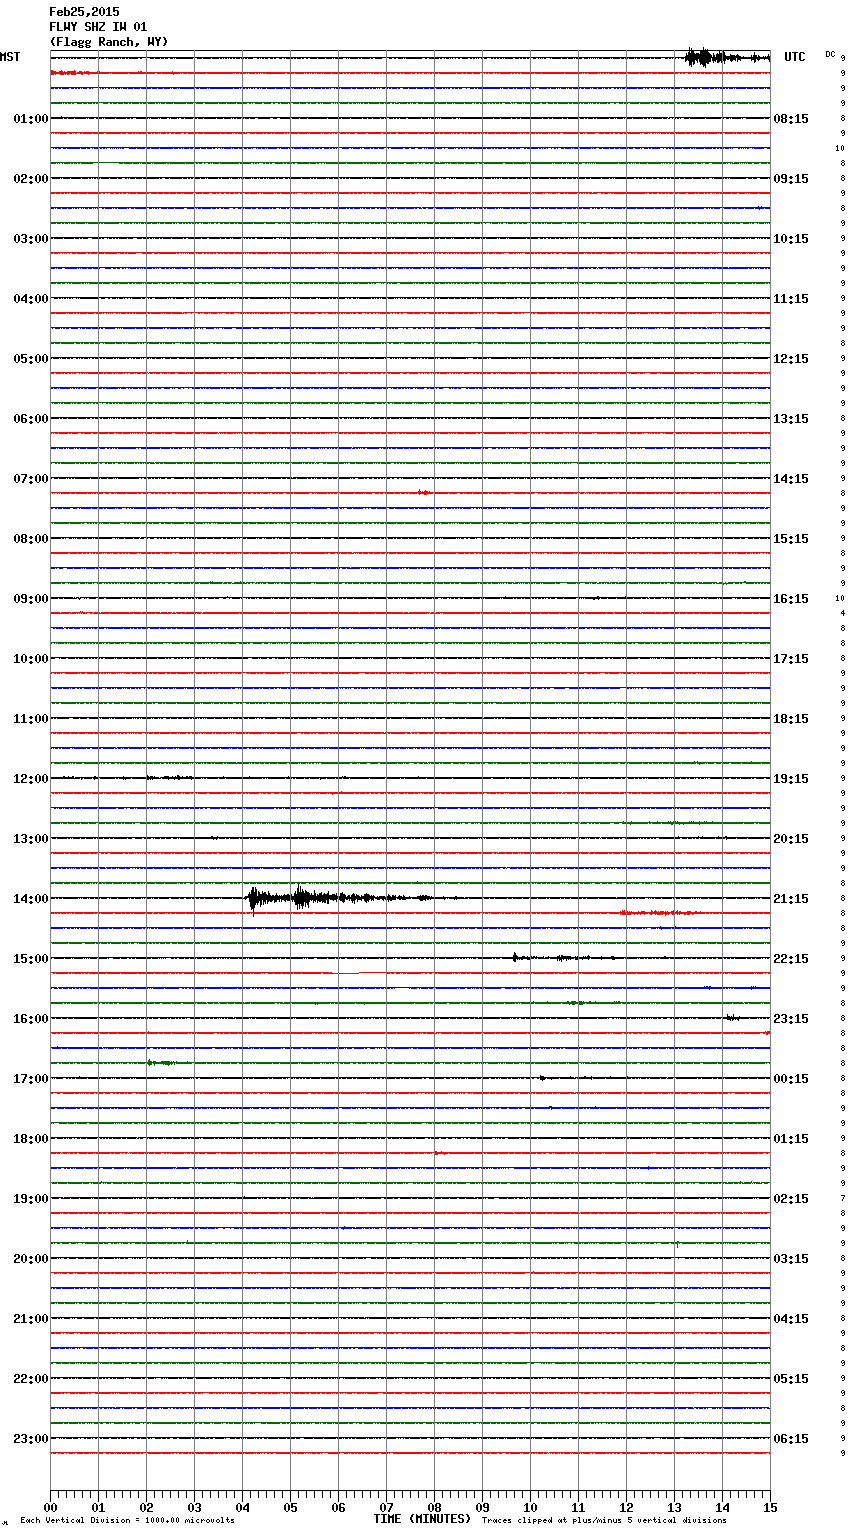Click the 00:15 UTC time label
The width and height of the screenshot is (850, 1534).
791,1079
